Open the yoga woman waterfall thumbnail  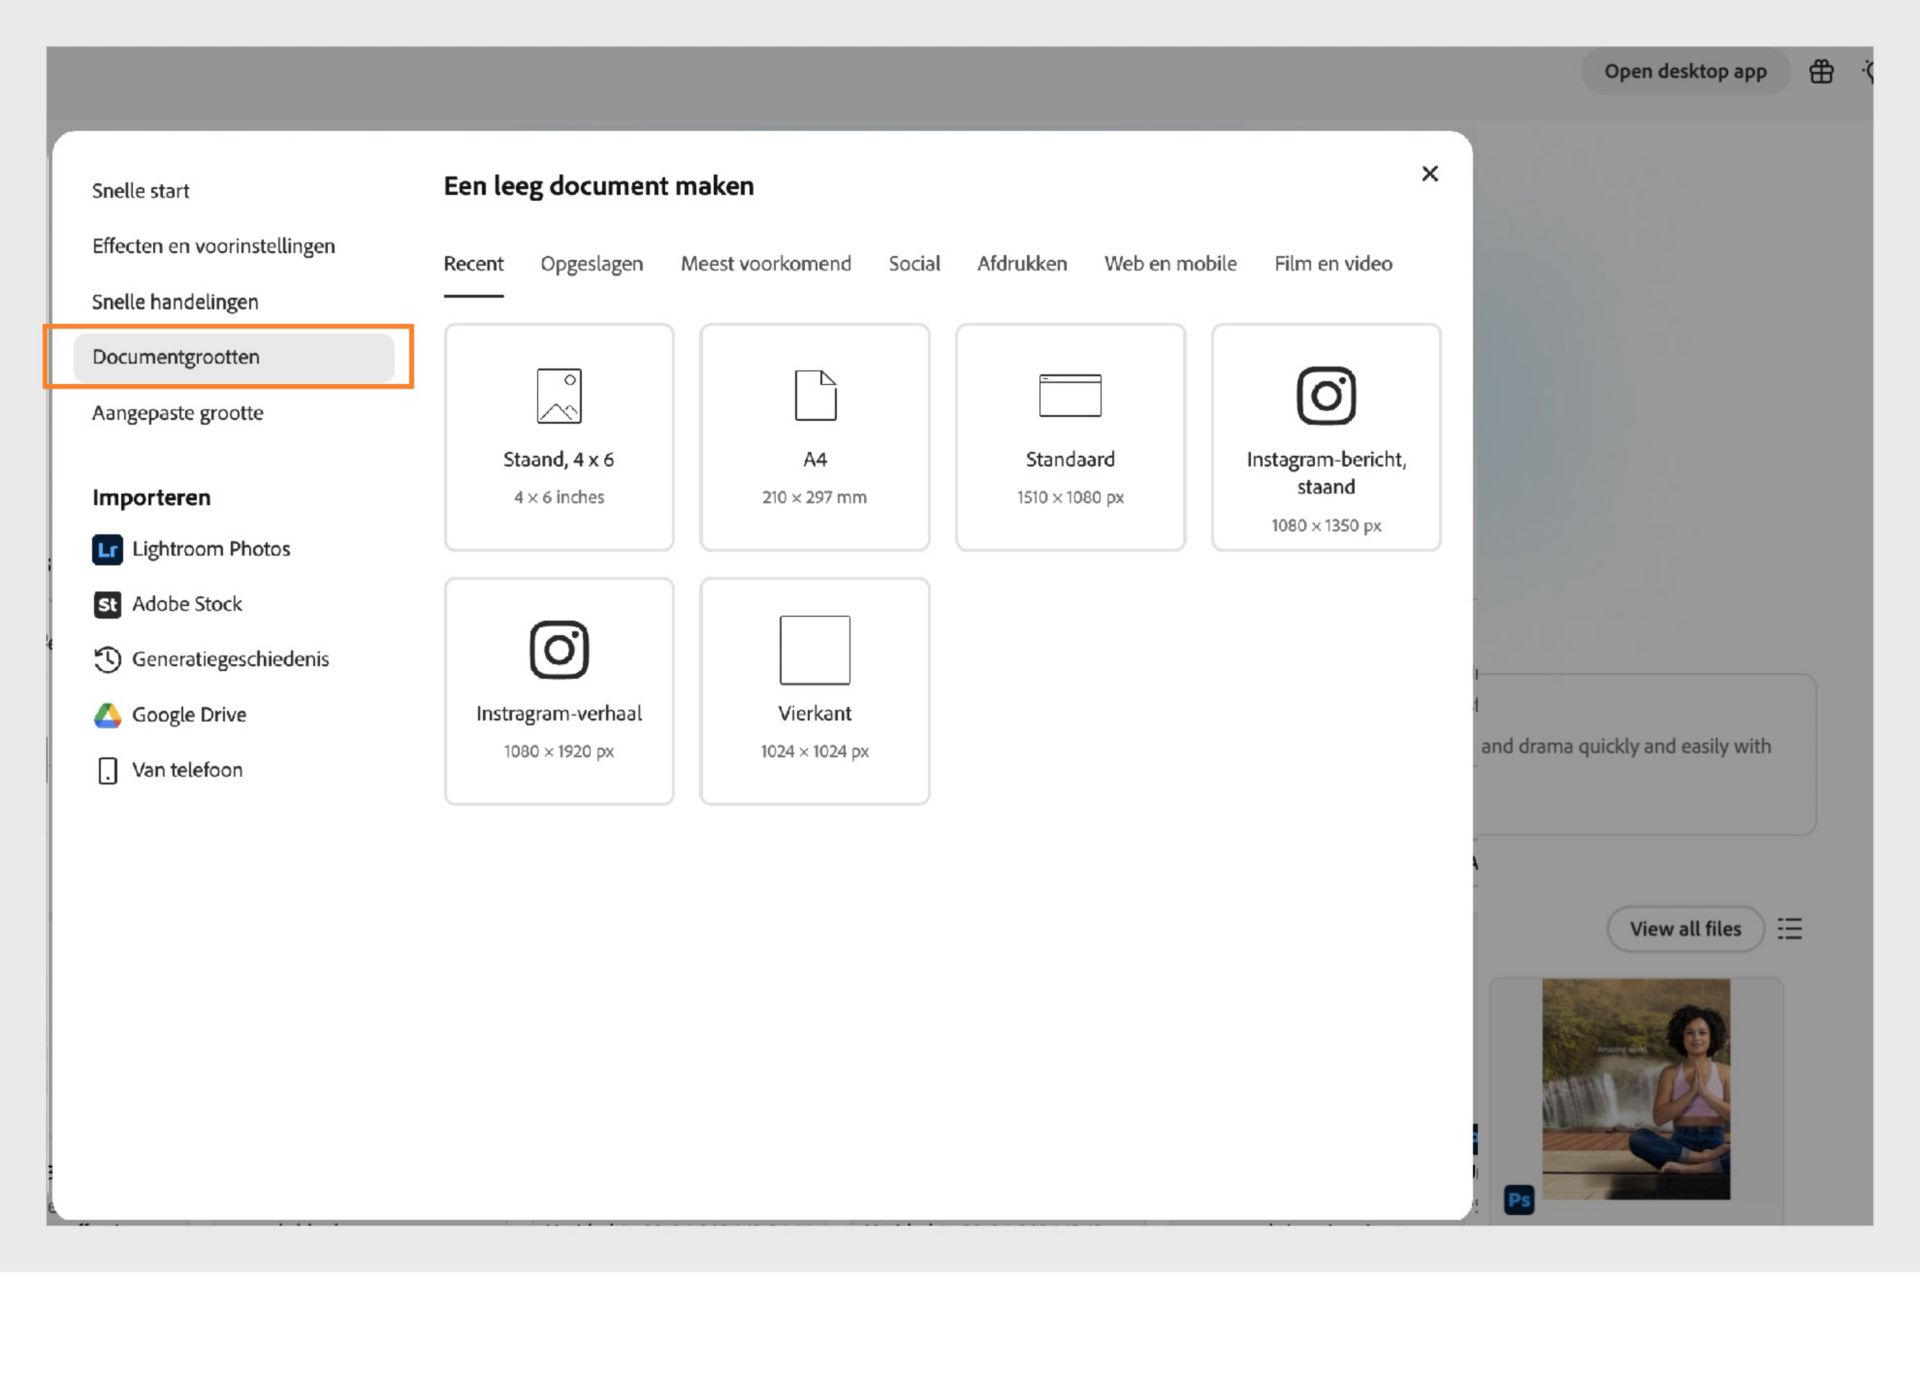(x=1636, y=1089)
